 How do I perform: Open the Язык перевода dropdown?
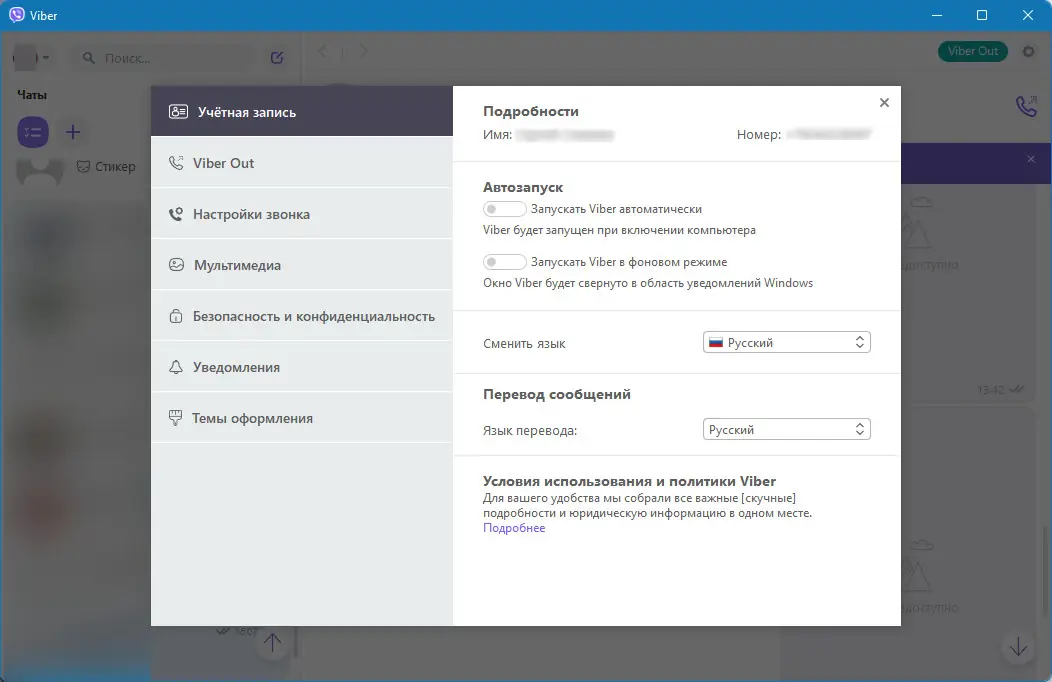coord(786,429)
